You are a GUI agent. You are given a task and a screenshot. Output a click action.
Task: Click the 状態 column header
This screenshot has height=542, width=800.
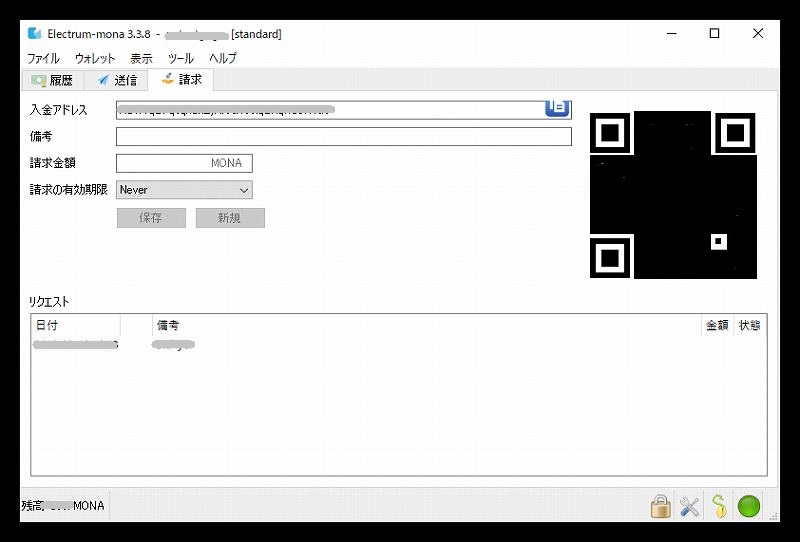click(x=750, y=325)
